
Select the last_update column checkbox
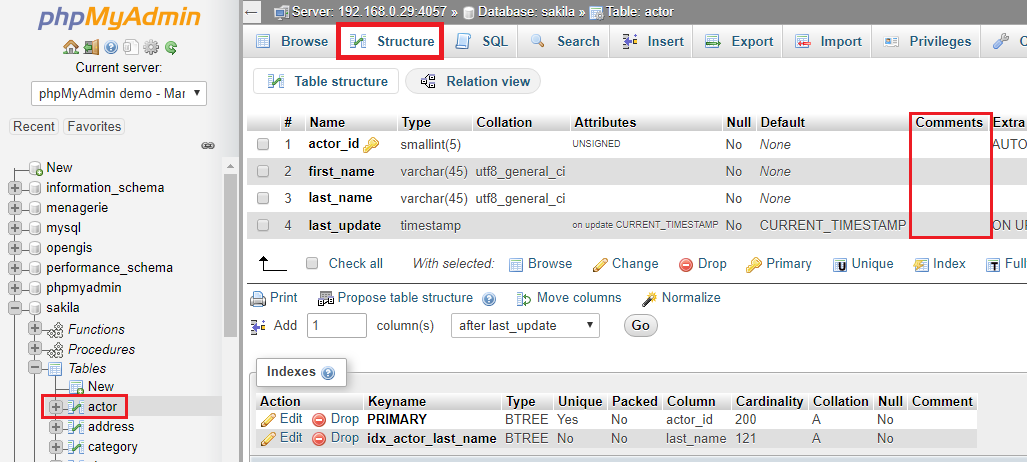[x=263, y=225]
